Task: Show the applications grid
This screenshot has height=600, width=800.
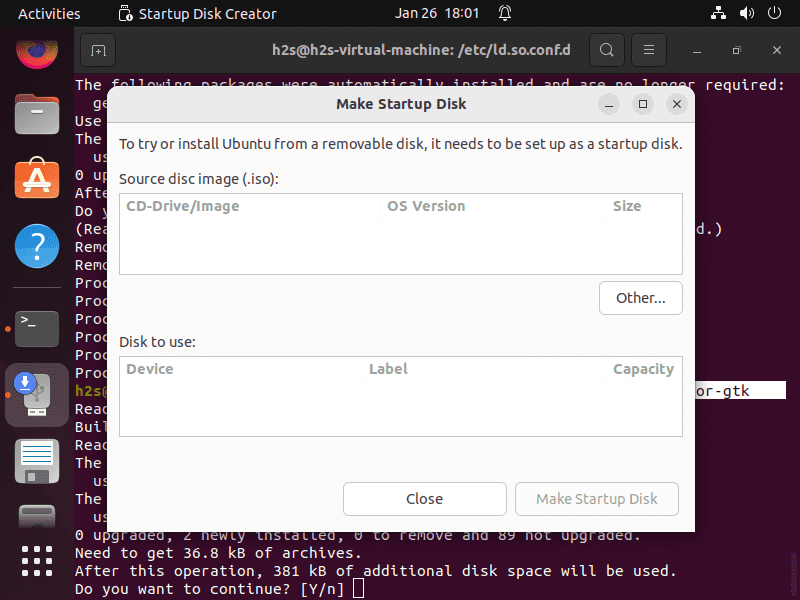Action: point(37,561)
